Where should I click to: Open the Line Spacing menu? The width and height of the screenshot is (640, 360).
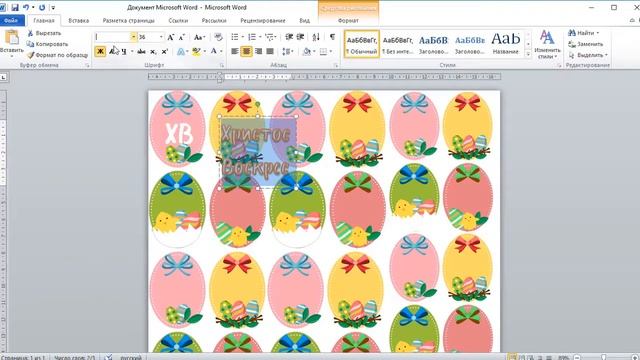[287, 51]
